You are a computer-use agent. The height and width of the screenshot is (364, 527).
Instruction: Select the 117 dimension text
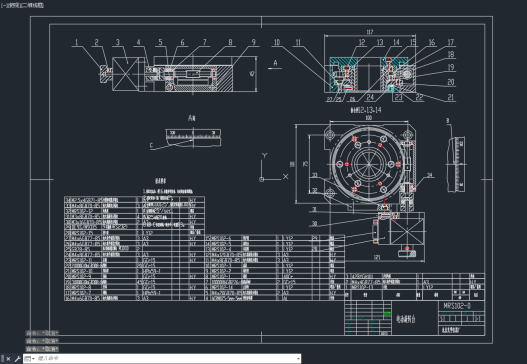click(370, 32)
